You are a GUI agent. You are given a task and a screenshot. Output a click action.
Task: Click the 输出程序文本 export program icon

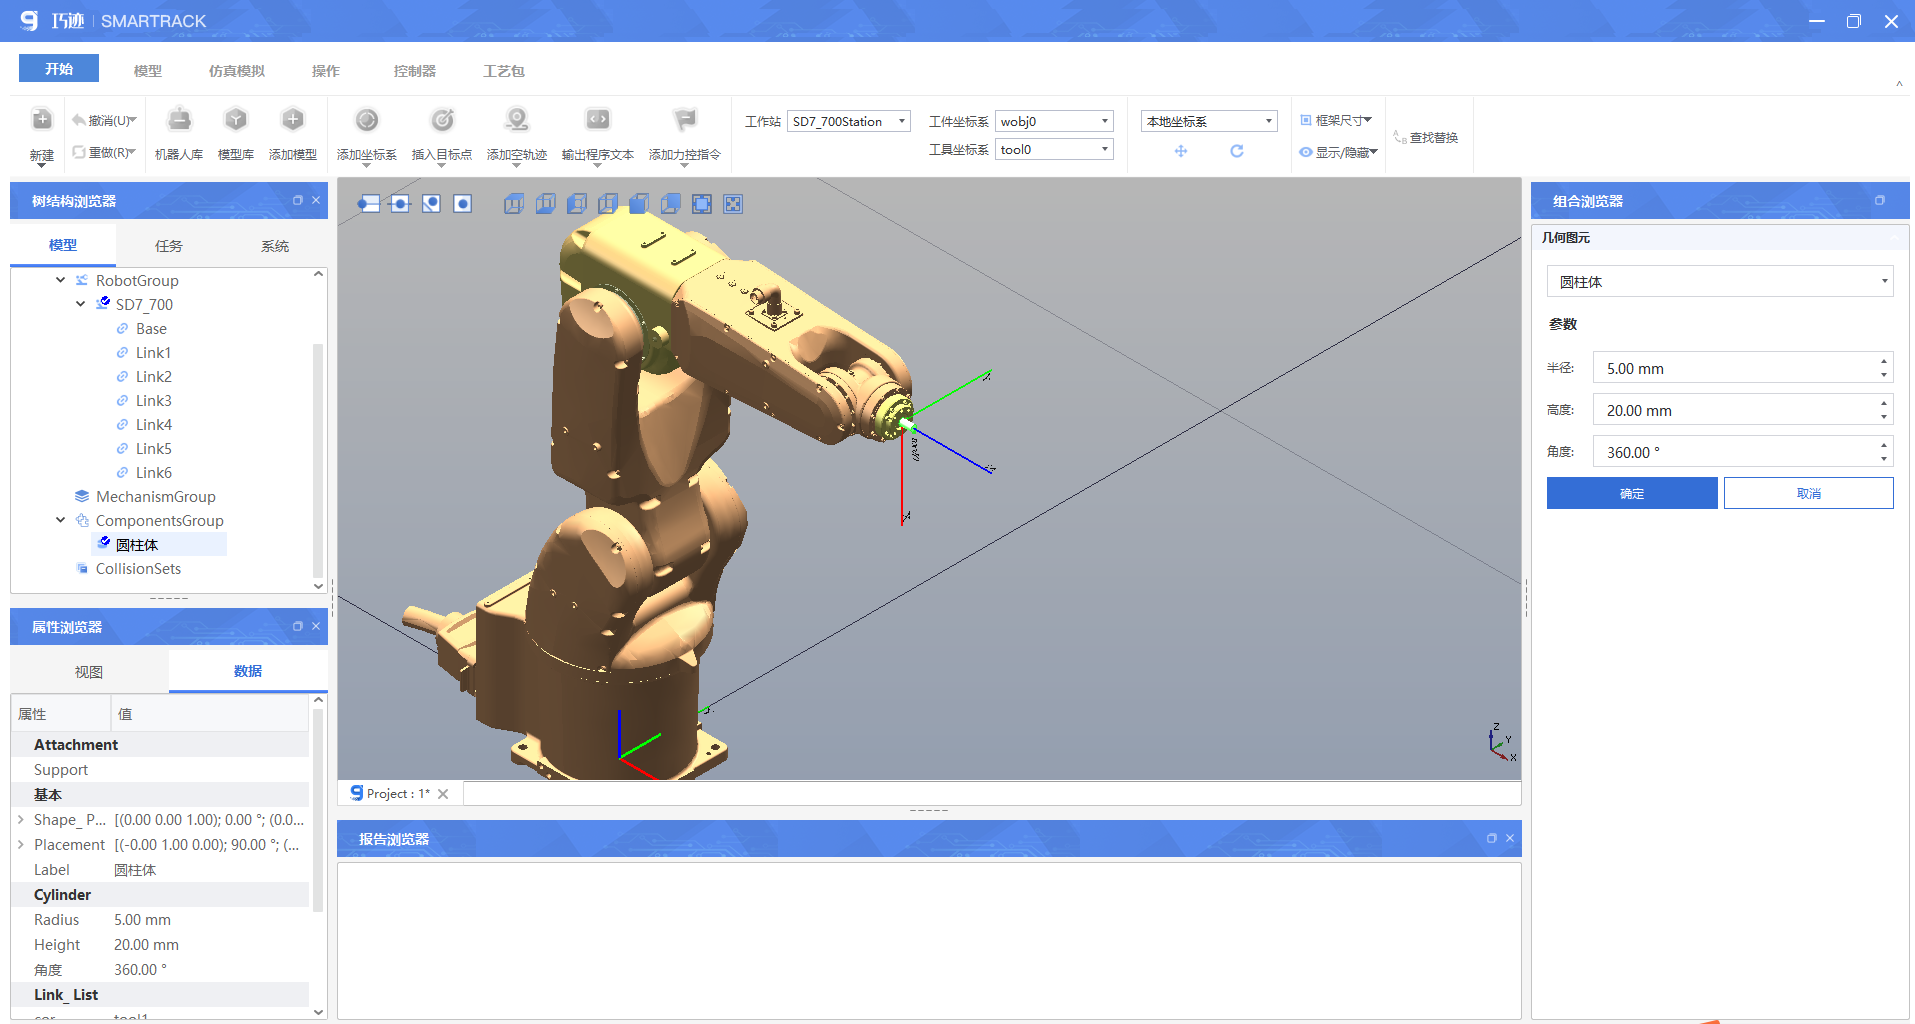point(598,121)
